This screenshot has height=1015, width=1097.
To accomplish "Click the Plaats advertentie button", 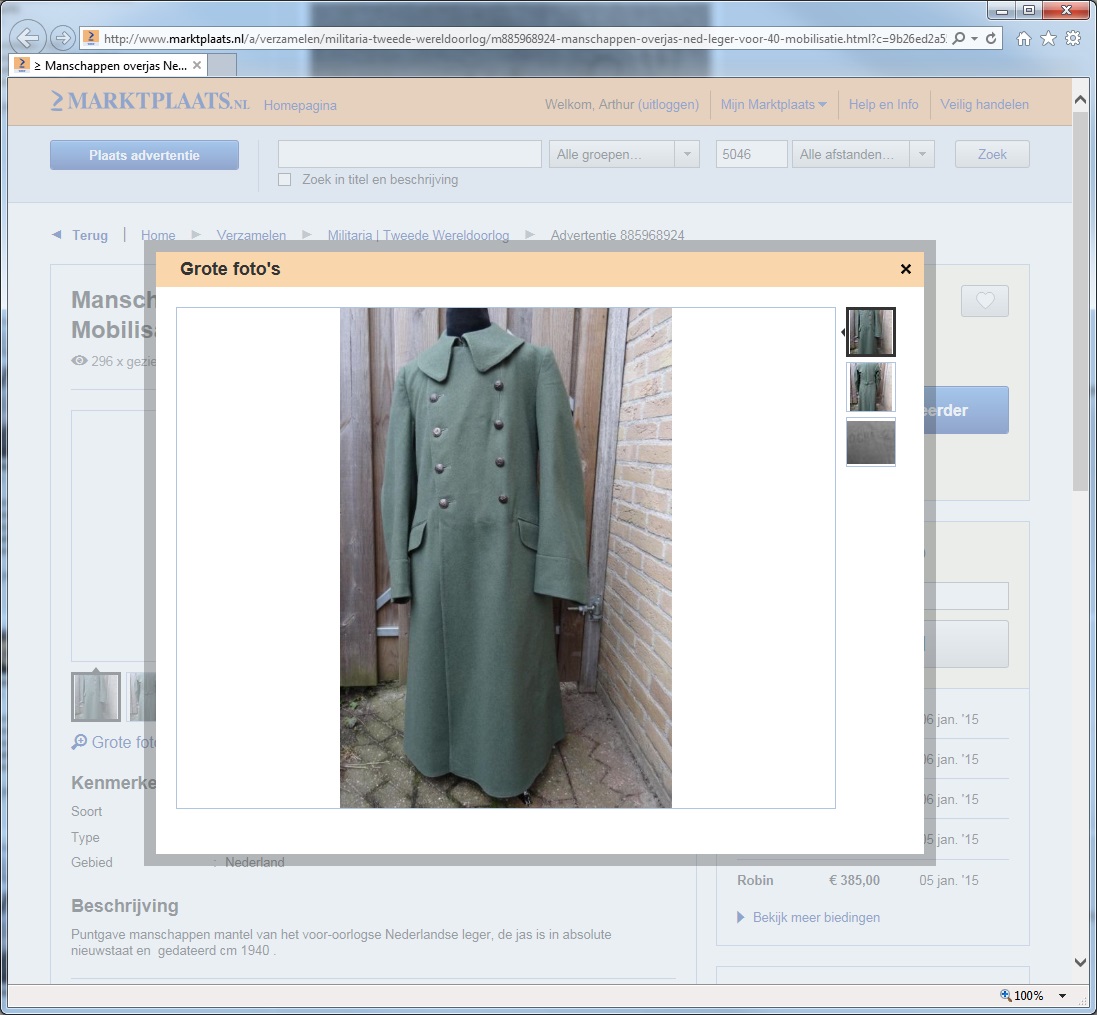I will (144, 155).
